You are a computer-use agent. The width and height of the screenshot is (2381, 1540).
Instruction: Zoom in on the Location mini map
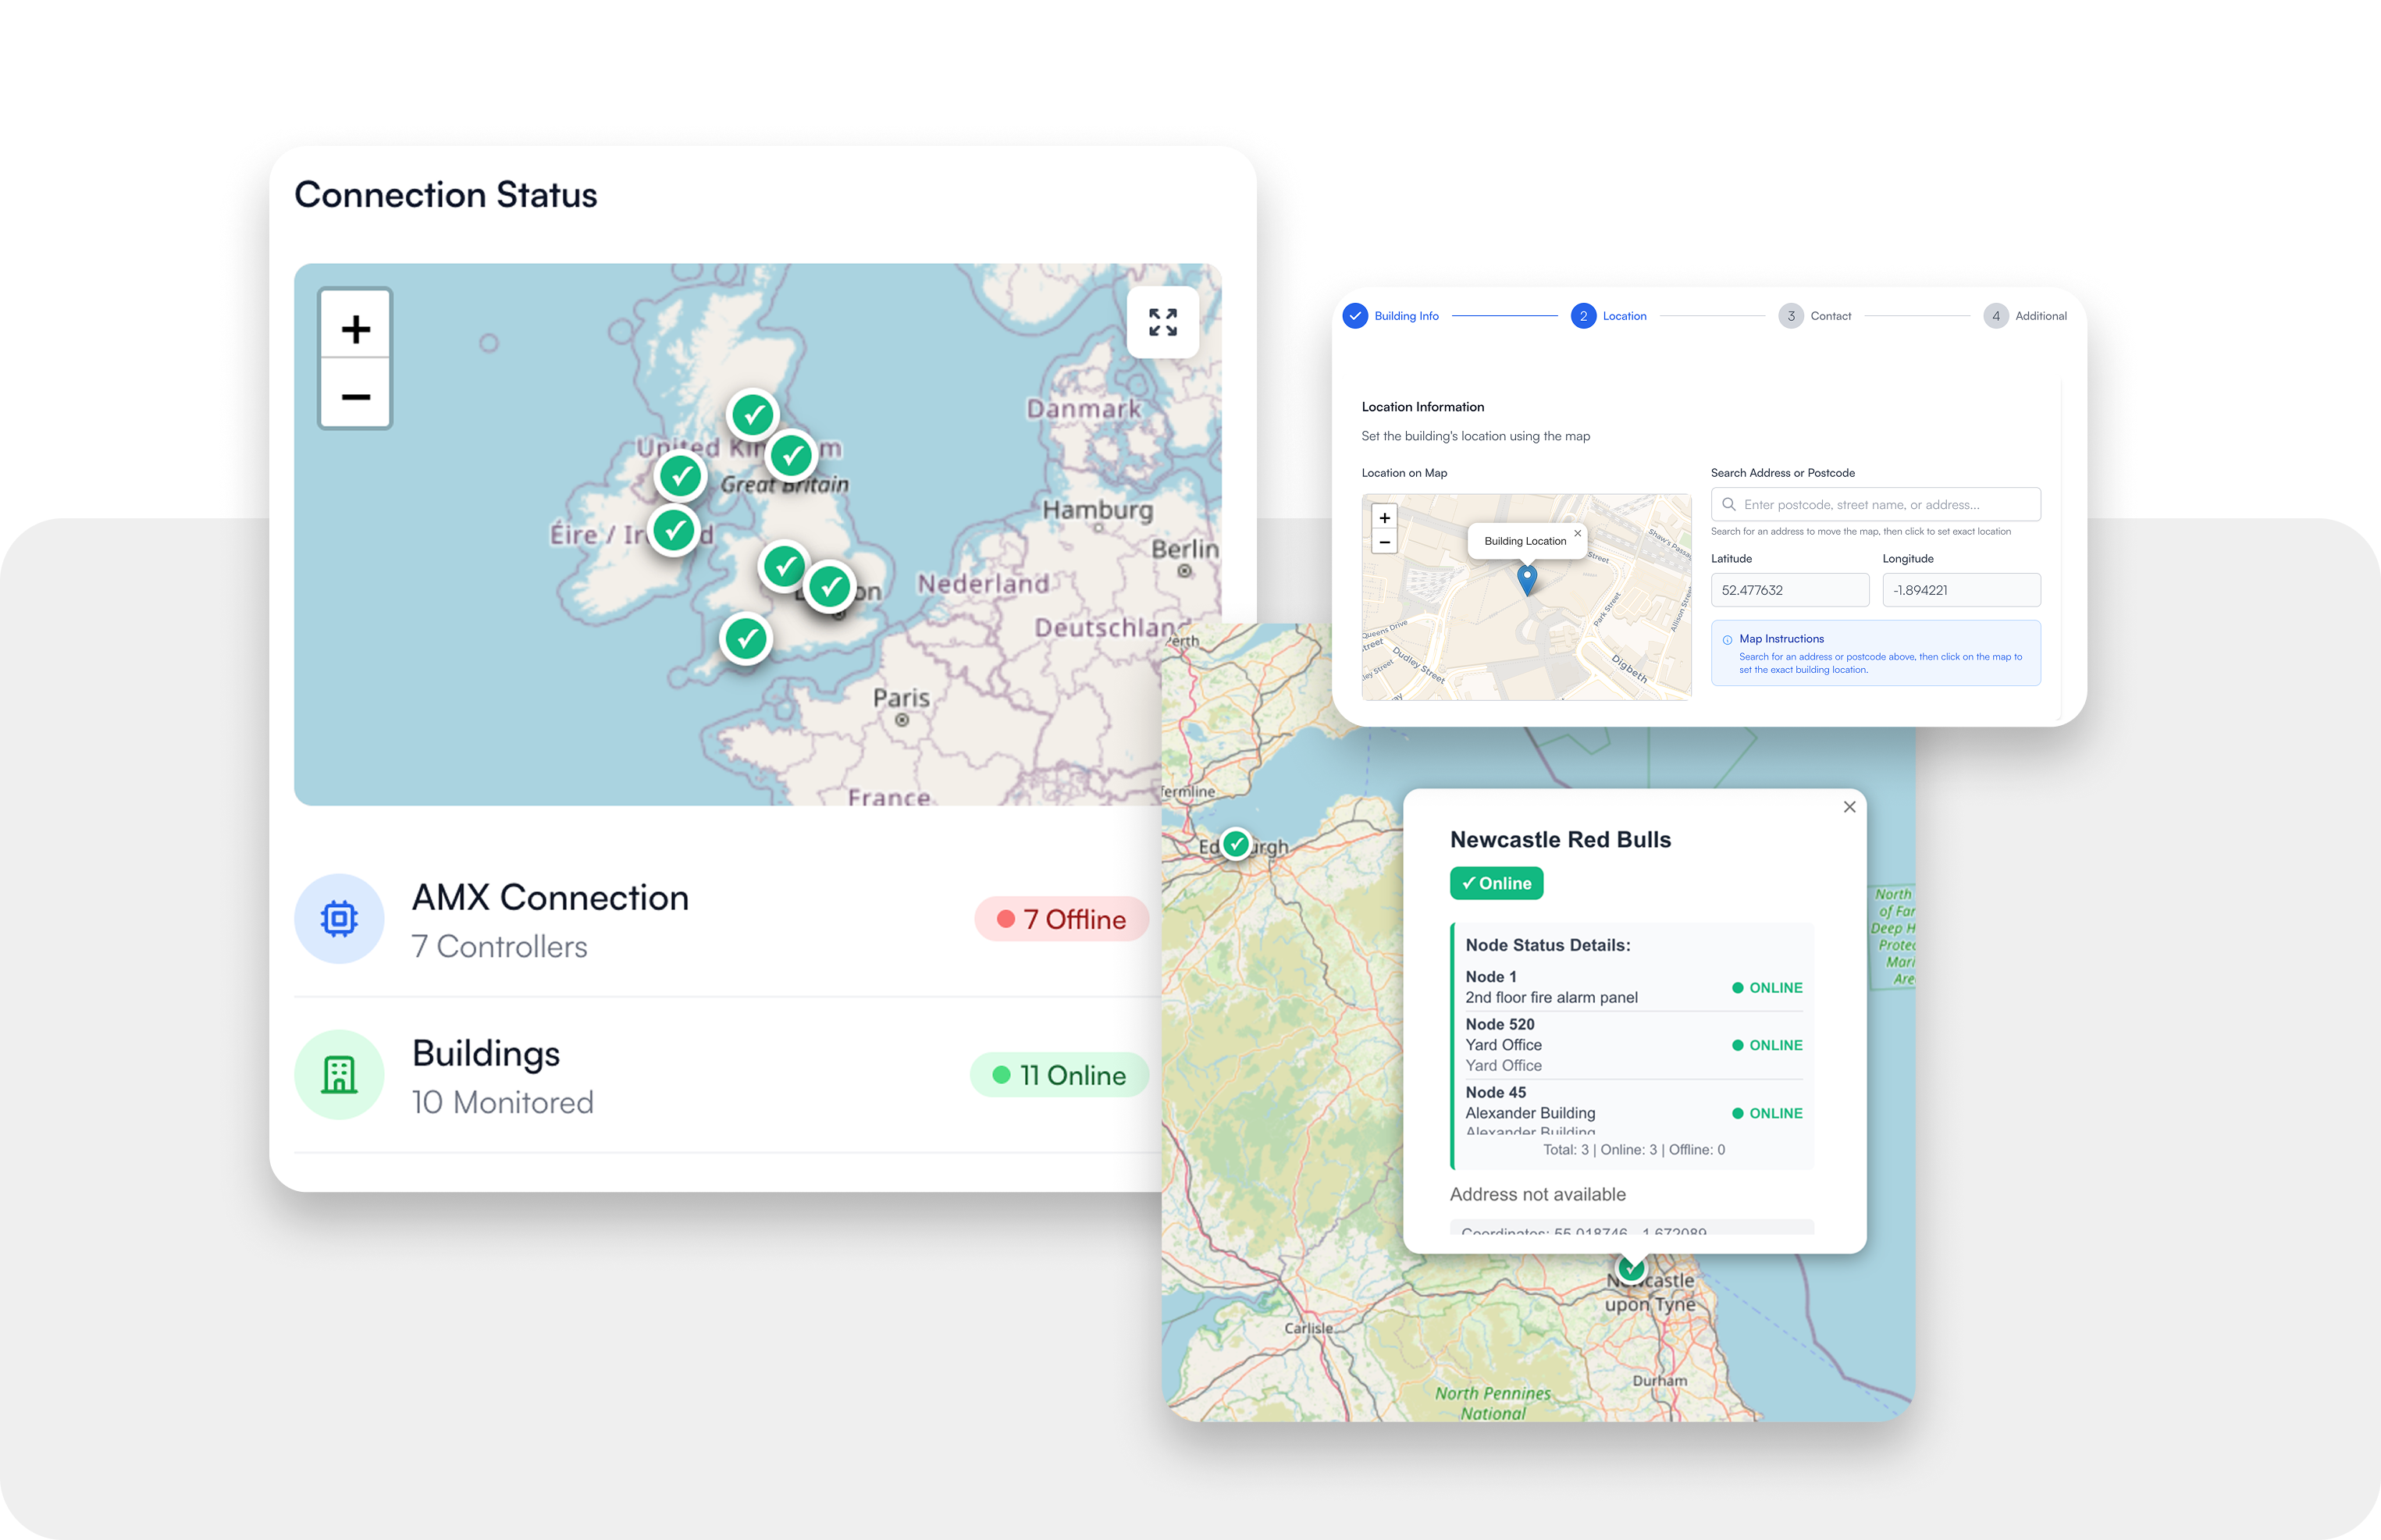click(x=1384, y=517)
